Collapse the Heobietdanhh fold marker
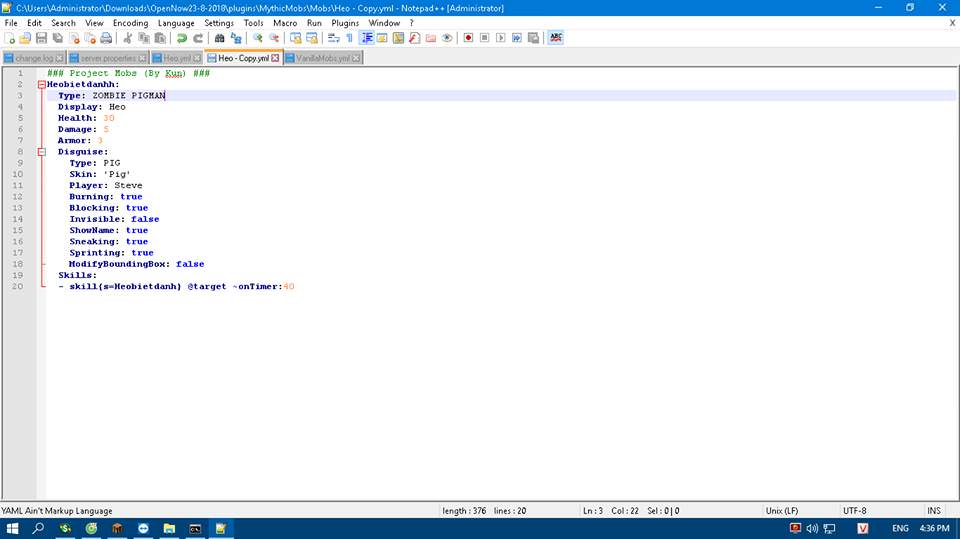This screenshot has height=539, width=960. [x=41, y=85]
